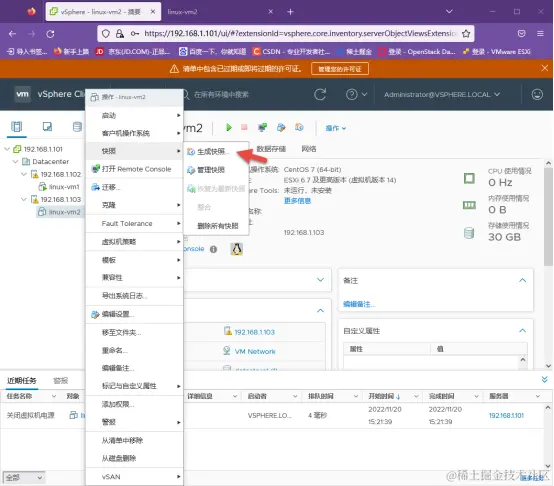Open the VM Network link
Screen dimensions: 554x486
pyautogui.click(x=255, y=351)
